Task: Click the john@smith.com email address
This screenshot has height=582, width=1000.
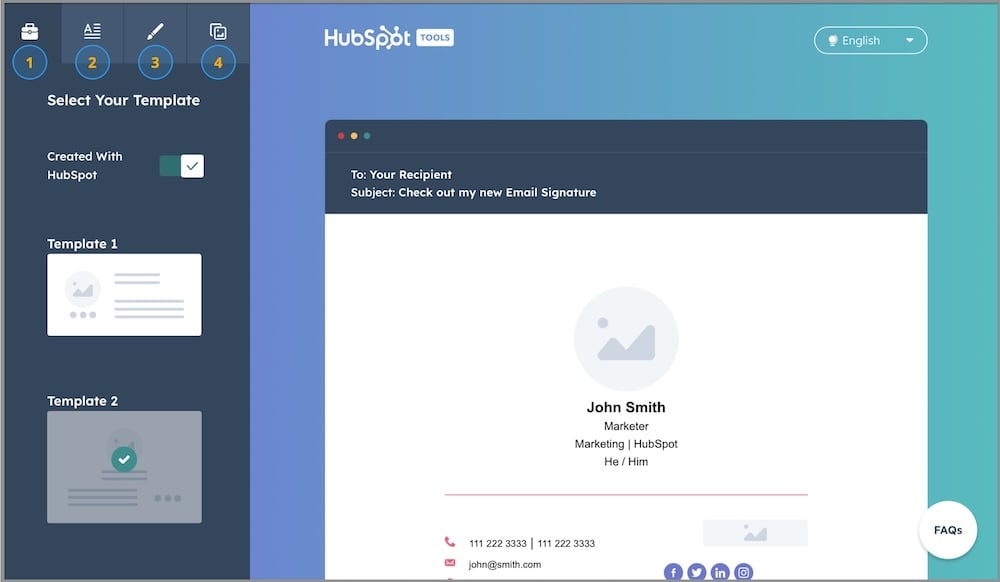Action: coord(505,565)
